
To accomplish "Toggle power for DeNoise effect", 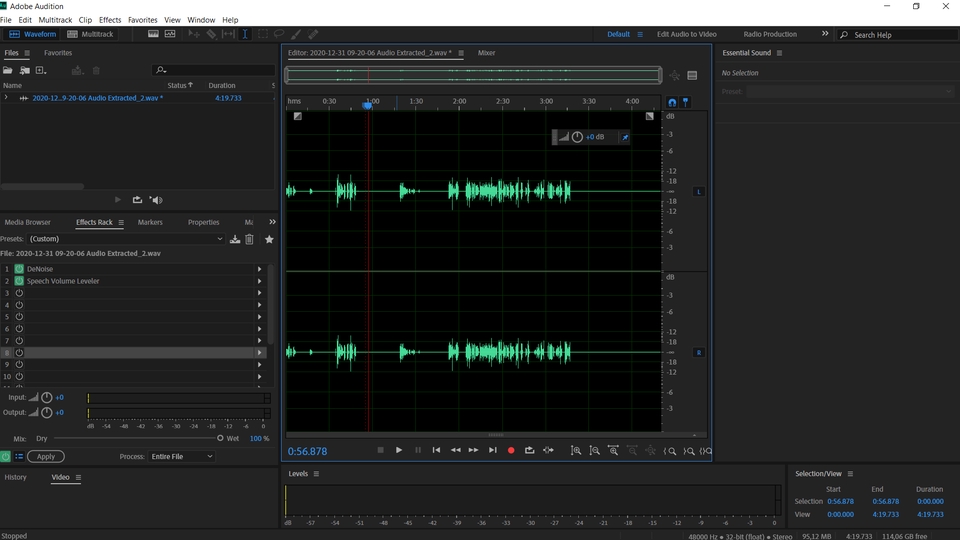I will click(x=19, y=269).
